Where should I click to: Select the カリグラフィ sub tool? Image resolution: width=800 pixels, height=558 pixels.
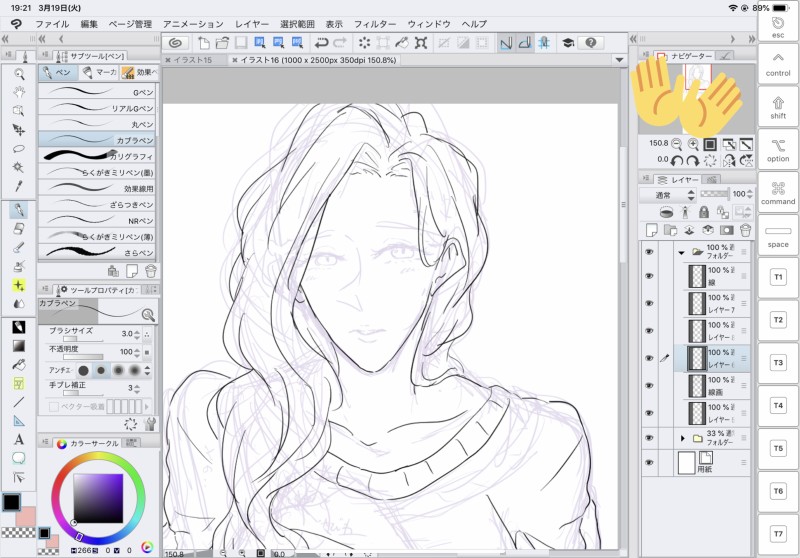[x=97, y=156]
